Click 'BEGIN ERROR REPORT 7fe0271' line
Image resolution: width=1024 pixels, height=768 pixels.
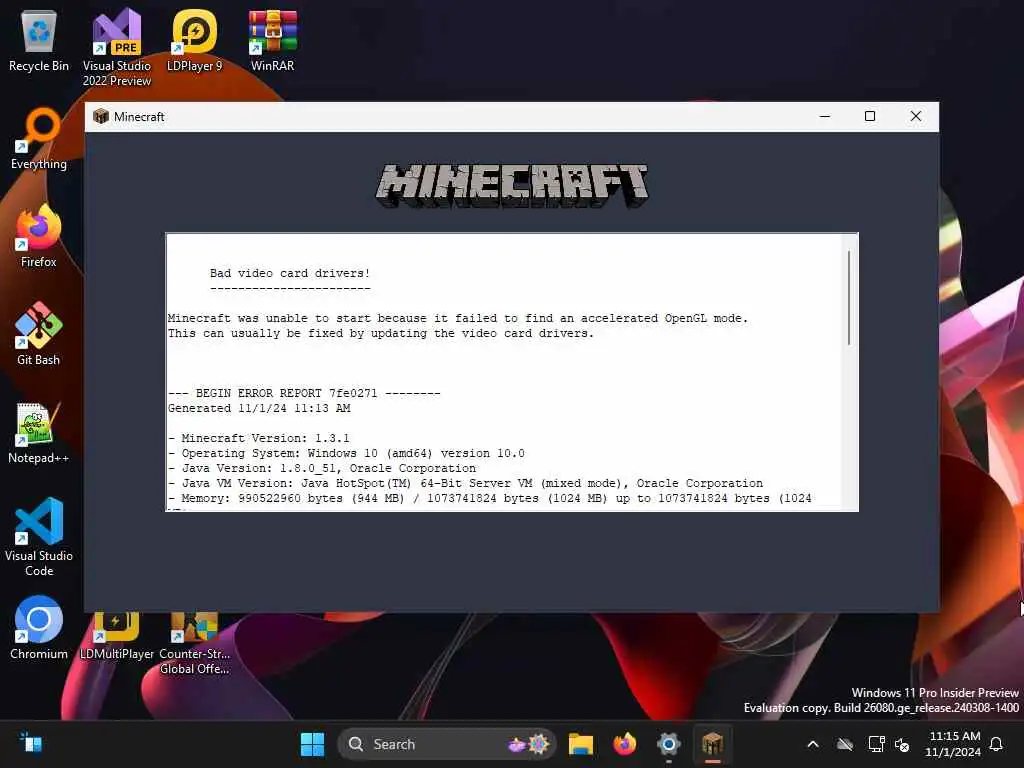304,393
